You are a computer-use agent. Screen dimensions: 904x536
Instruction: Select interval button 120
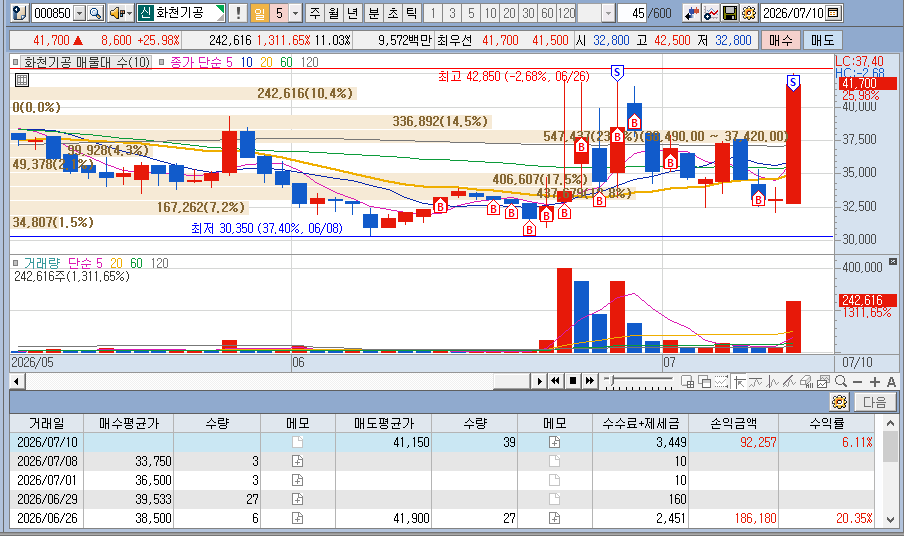pos(567,13)
